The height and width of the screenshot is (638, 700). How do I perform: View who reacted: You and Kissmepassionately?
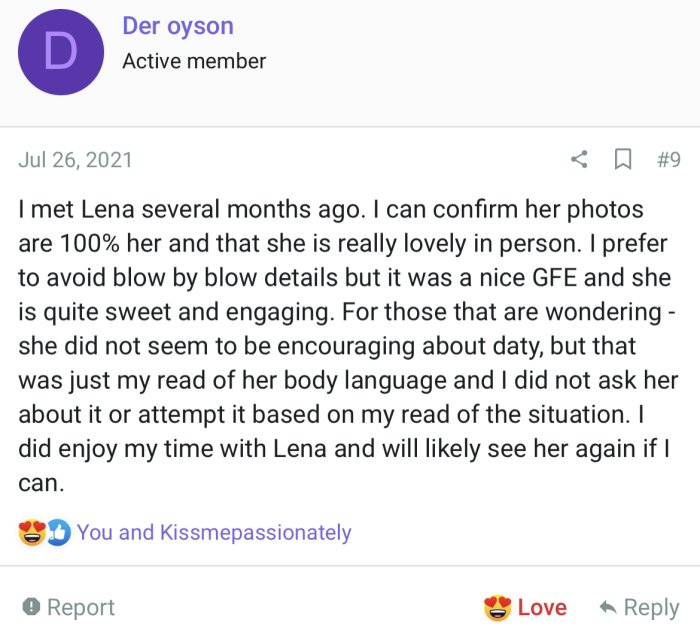point(213,533)
